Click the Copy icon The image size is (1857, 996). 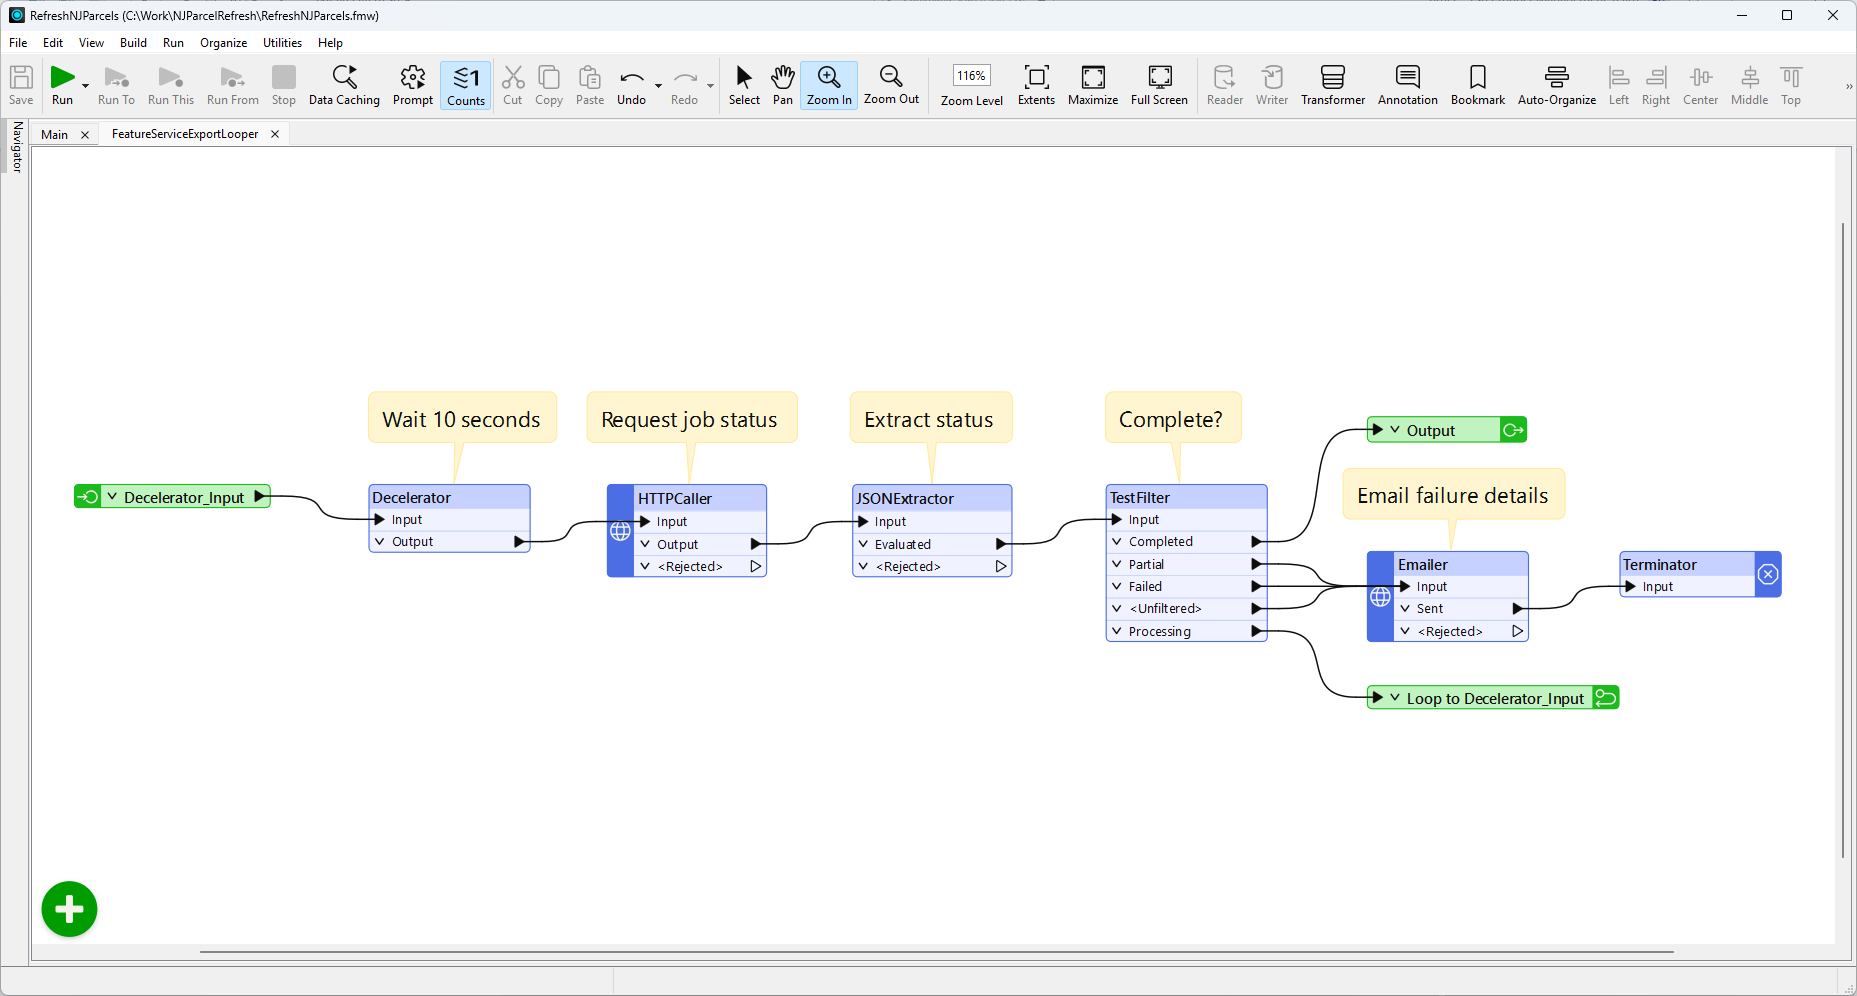[549, 85]
